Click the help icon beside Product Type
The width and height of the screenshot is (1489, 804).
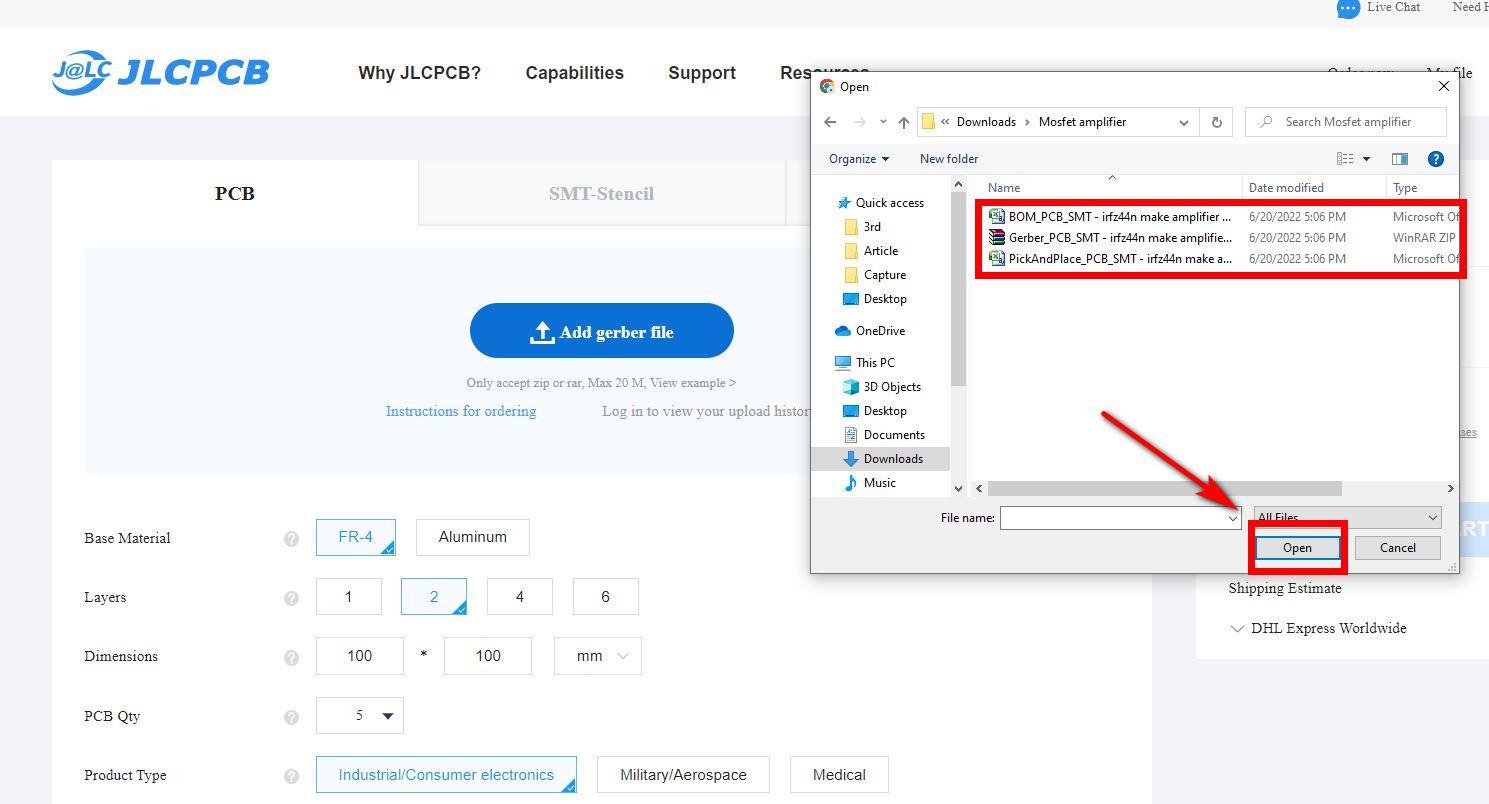291,776
